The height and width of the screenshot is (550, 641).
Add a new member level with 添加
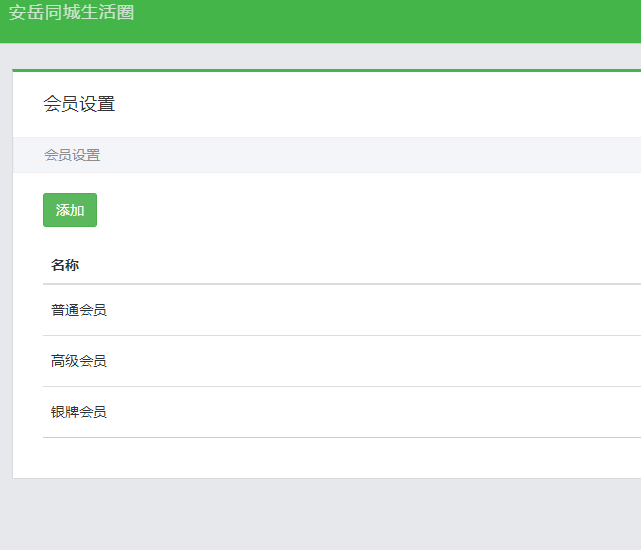[70, 210]
